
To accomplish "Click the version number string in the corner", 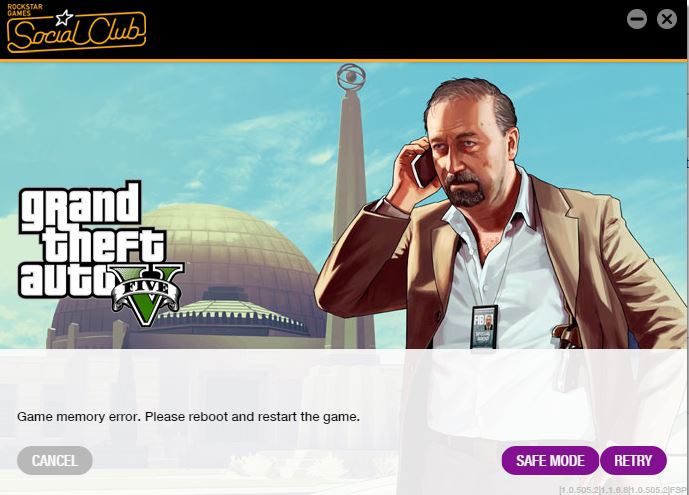I will [x=623, y=490].
